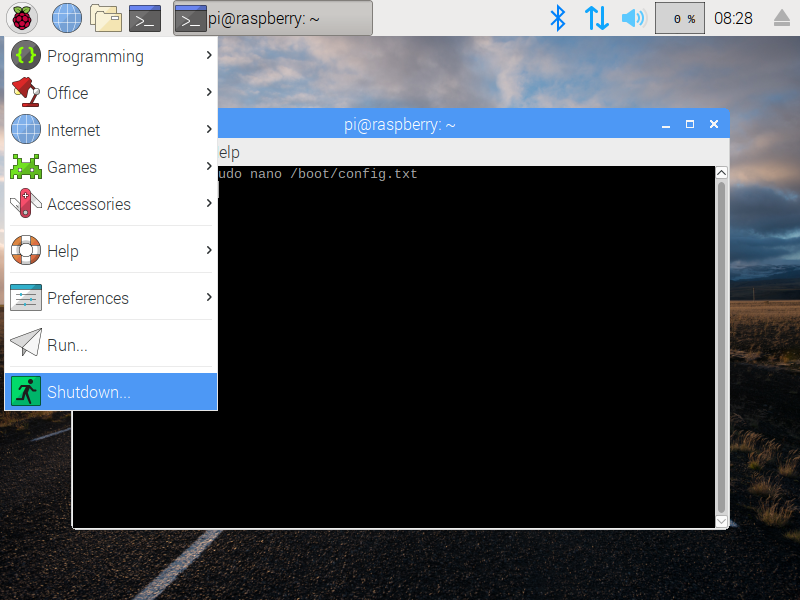Open the File Manager folder icon

point(106,18)
